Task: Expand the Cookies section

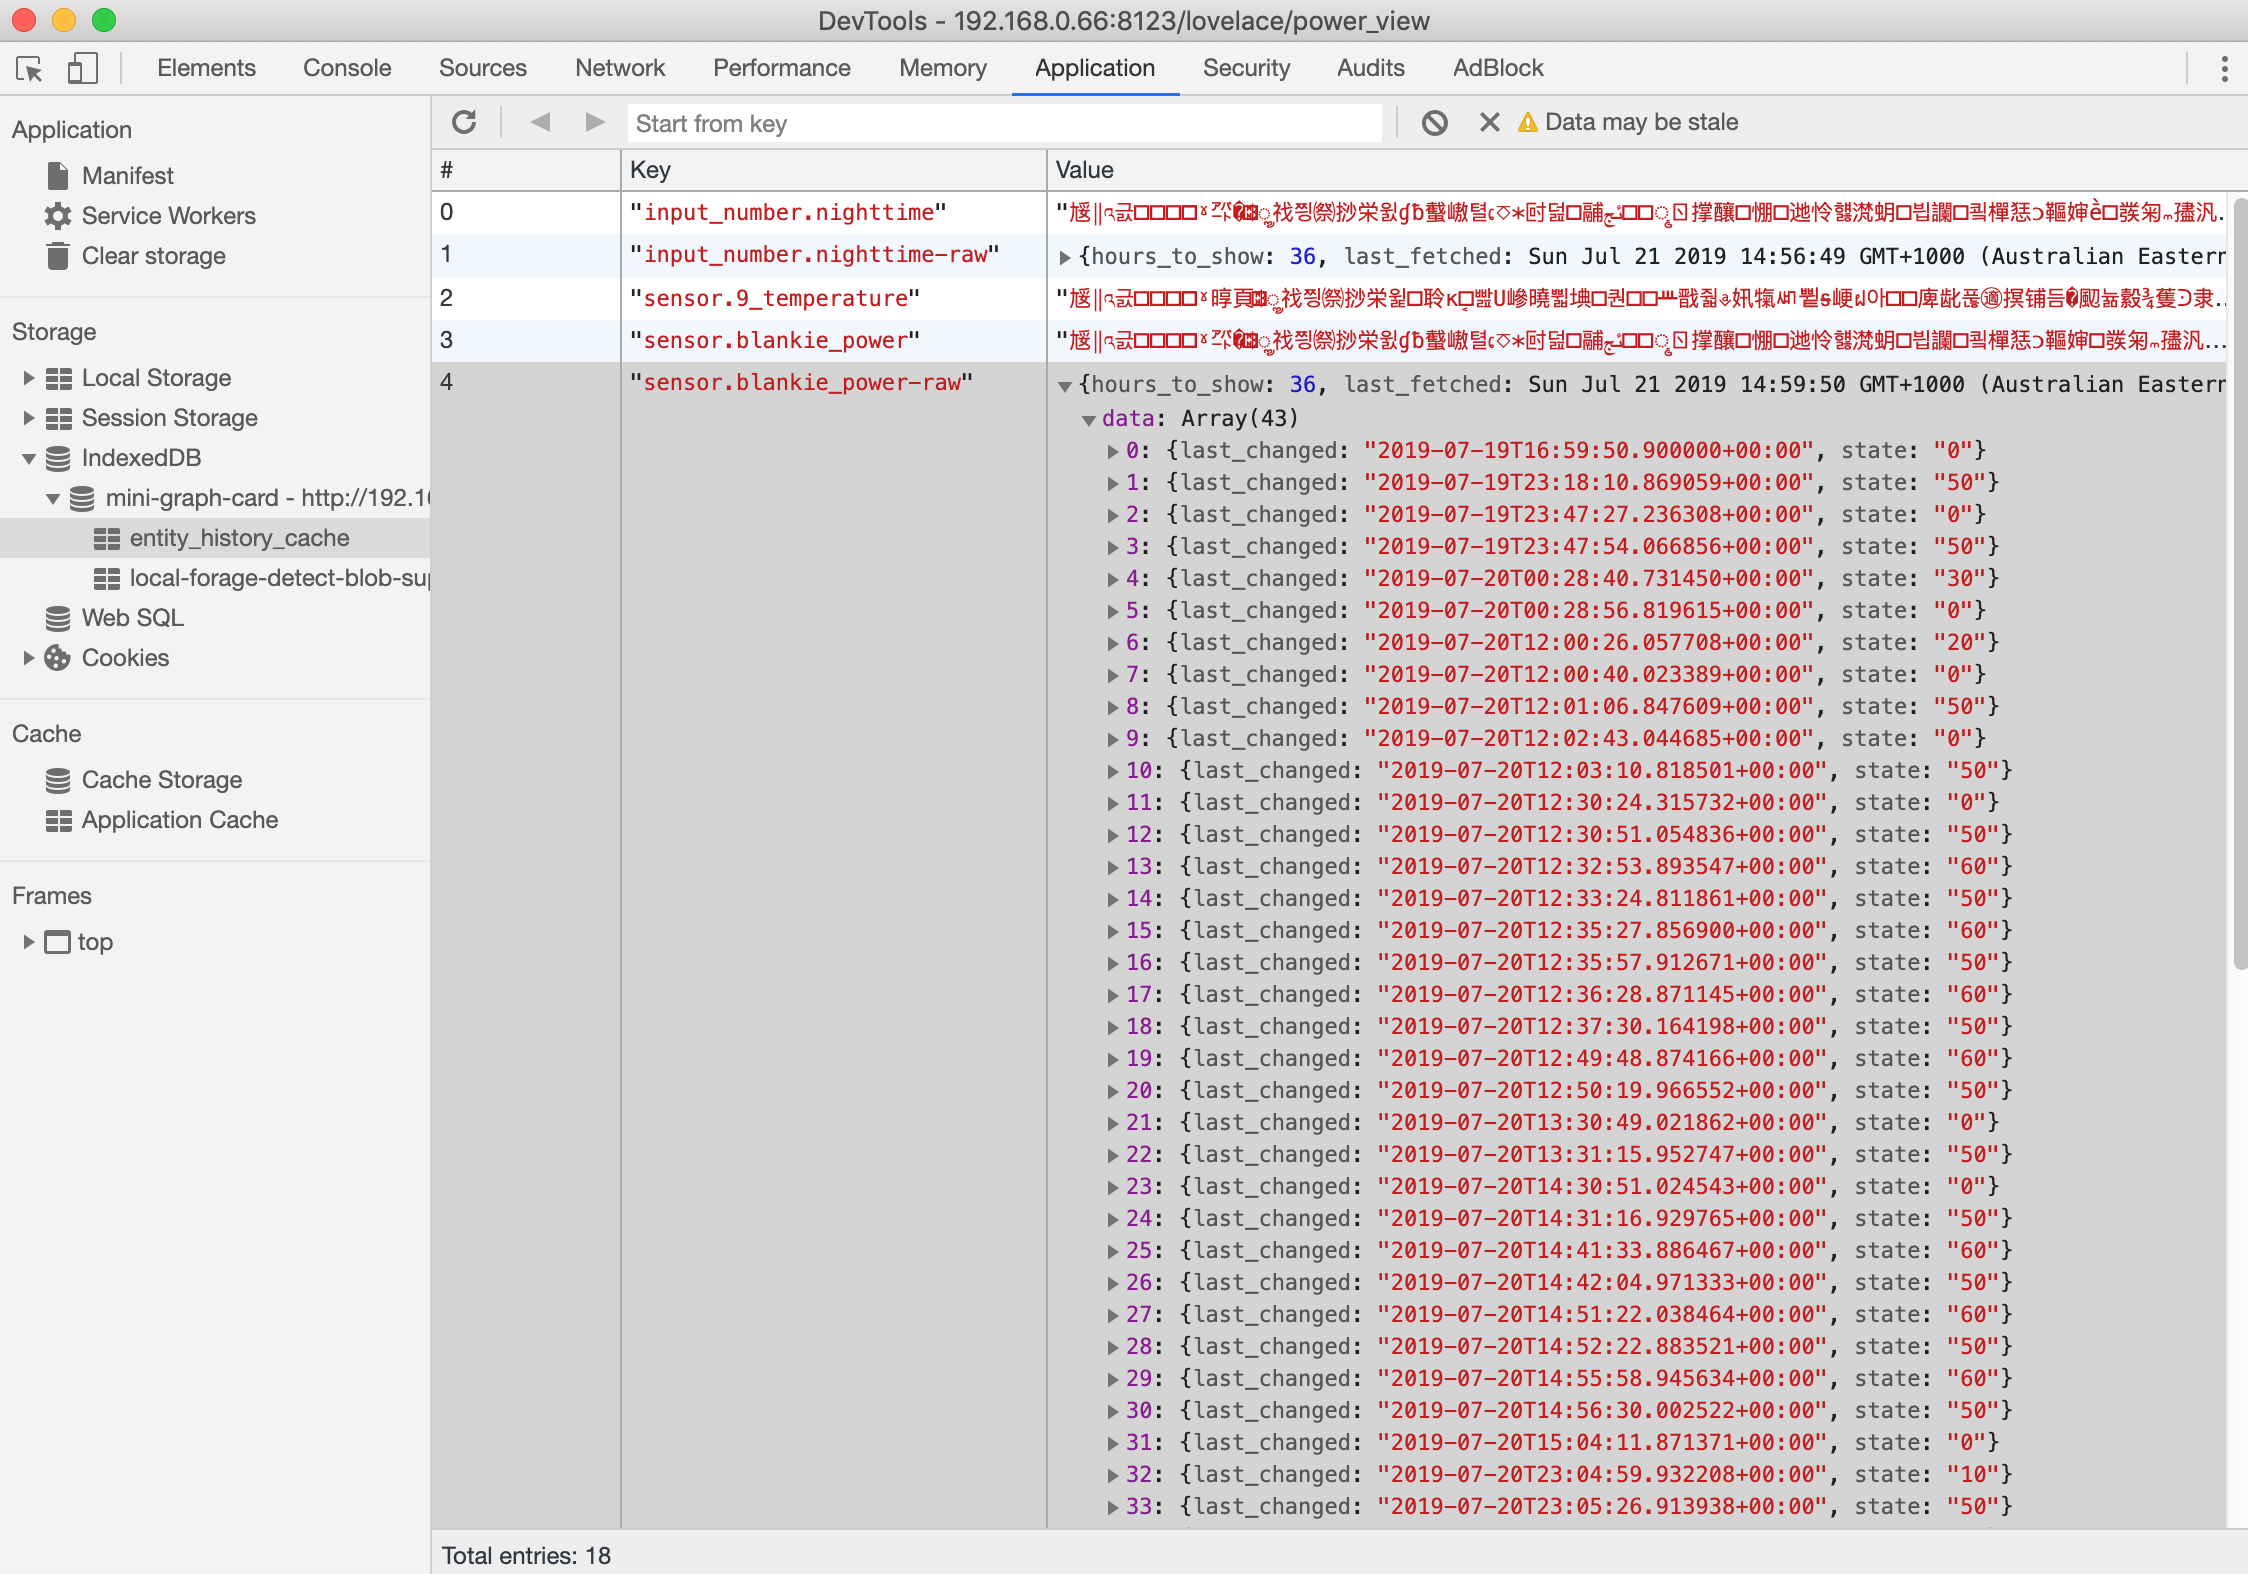Action: point(26,657)
